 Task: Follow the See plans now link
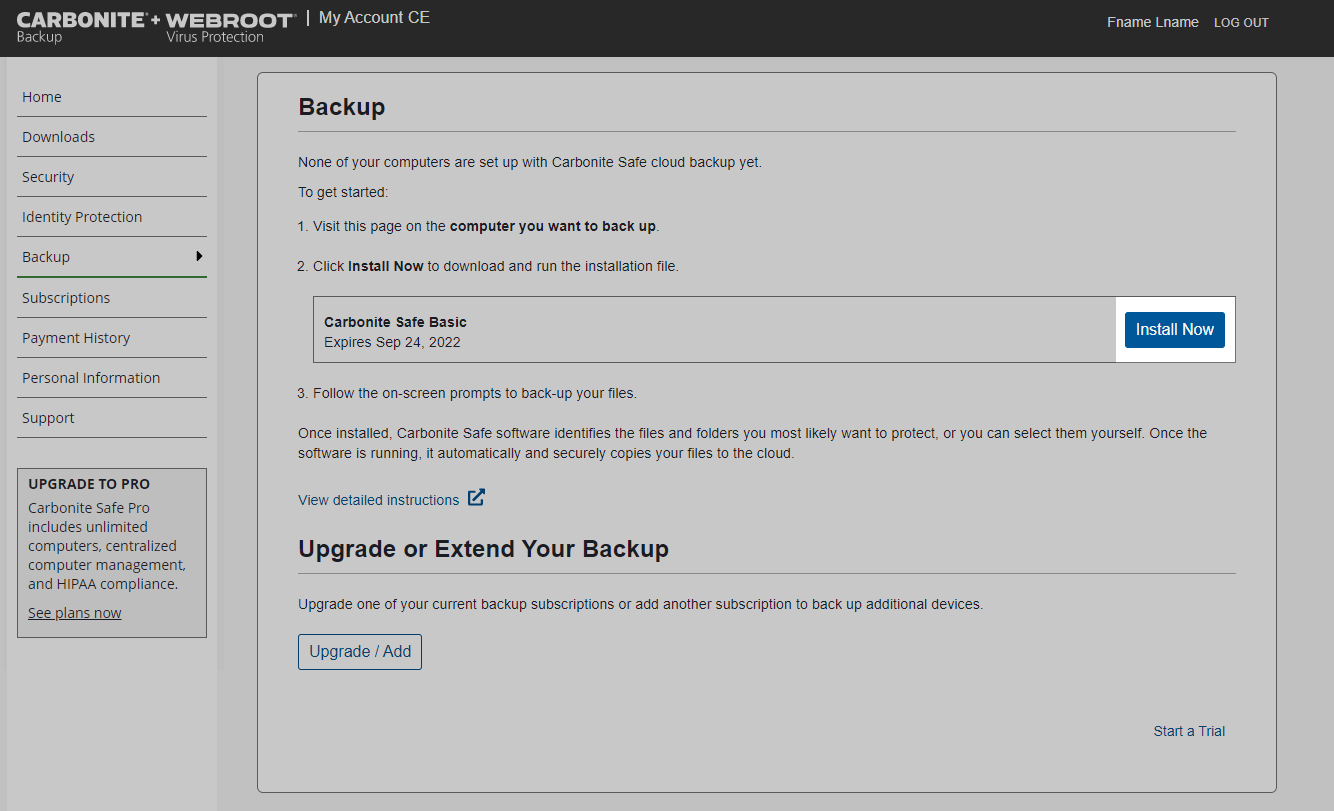[x=74, y=613]
